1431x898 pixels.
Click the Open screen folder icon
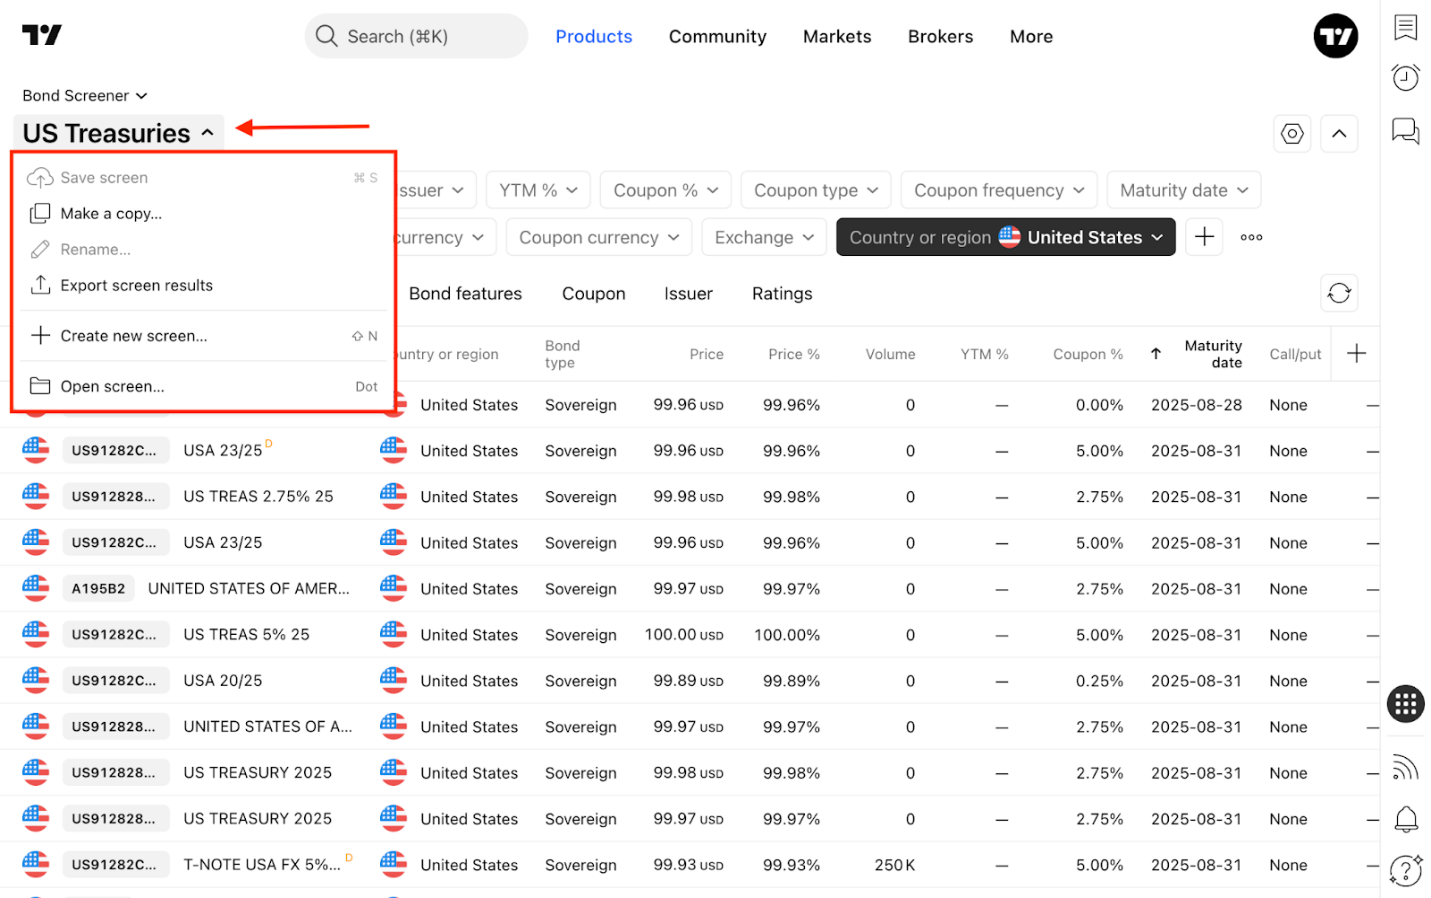click(x=40, y=386)
